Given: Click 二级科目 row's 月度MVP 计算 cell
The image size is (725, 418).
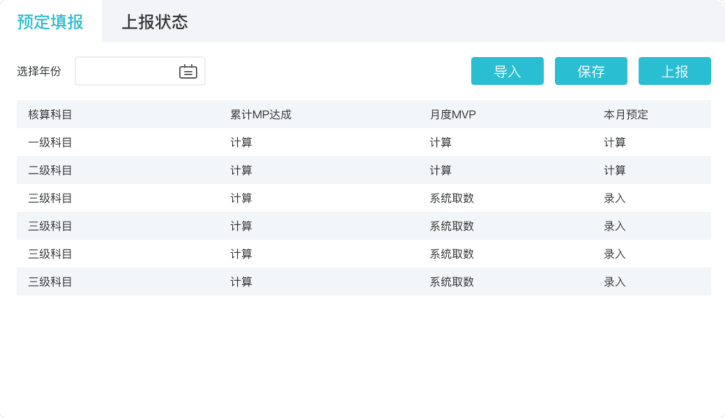Looking at the screenshot, I should 440,170.
